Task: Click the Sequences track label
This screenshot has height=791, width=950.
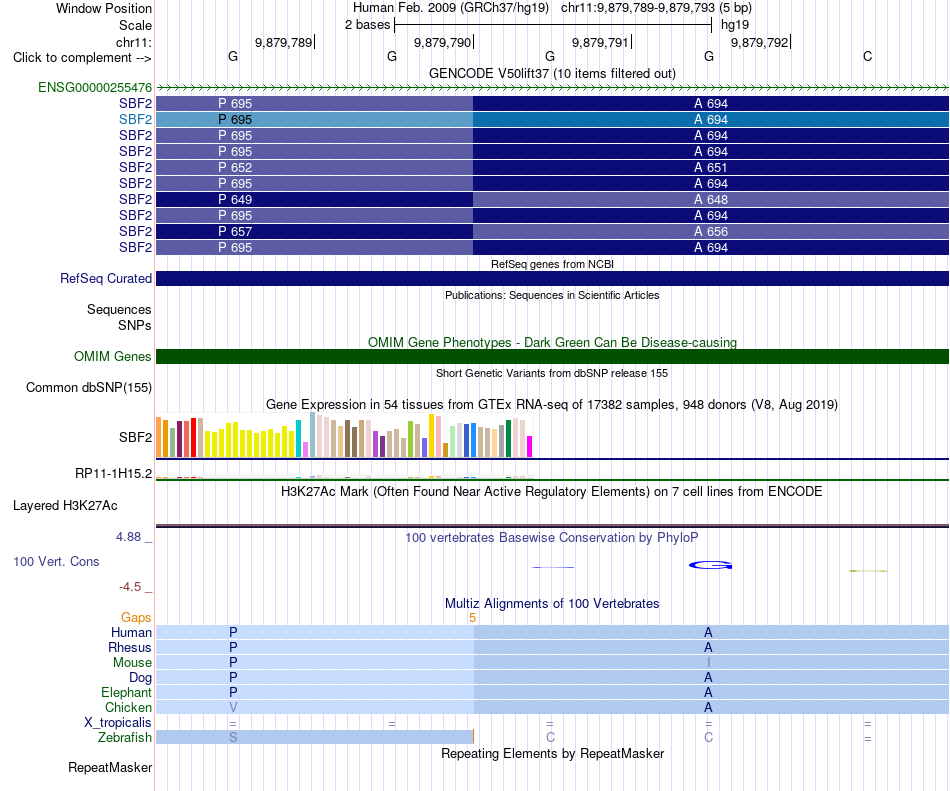Action: point(119,309)
